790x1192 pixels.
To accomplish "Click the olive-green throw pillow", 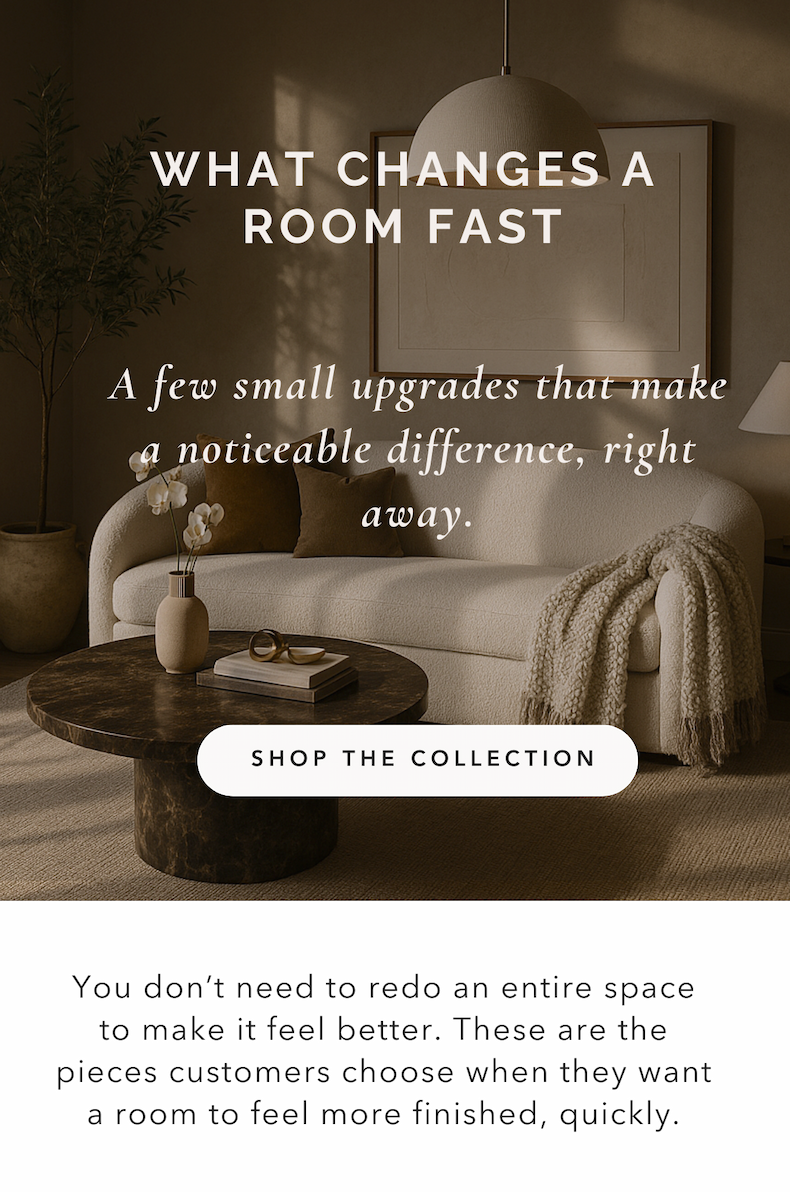I will [347, 512].
